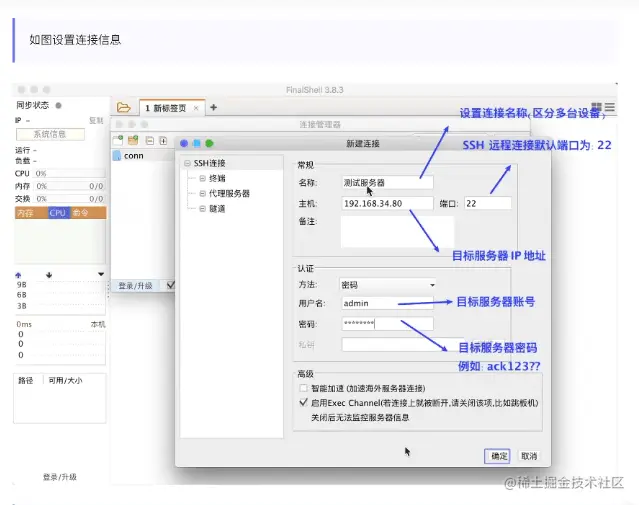
Task: Click 登录/升级 at bottom of left sidebar
Action: pyautogui.click(x=60, y=477)
